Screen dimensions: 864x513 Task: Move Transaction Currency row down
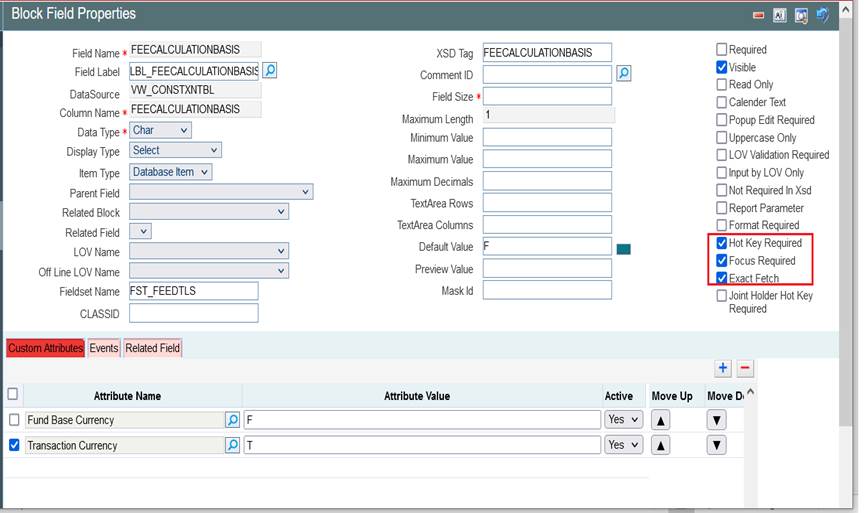point(716,445)
